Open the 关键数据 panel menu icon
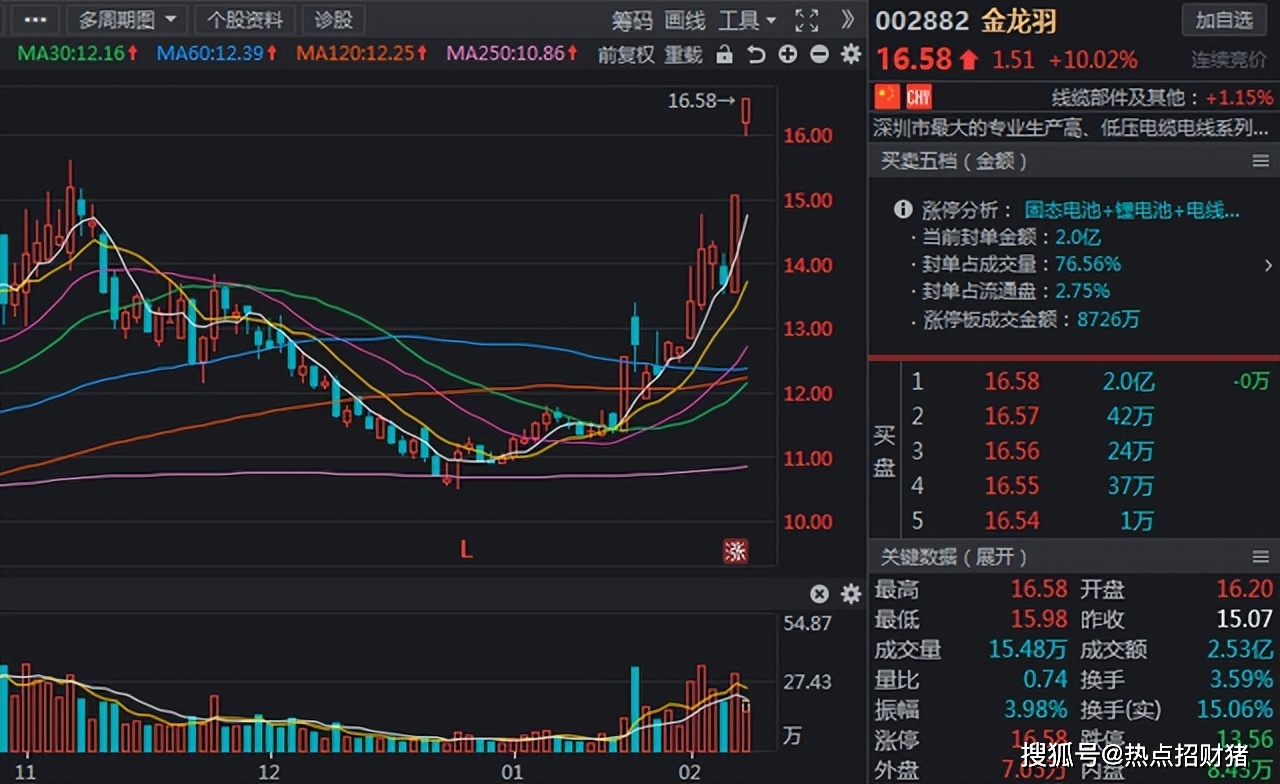This screenshot has height=784, width=1280. (1260, 556)
